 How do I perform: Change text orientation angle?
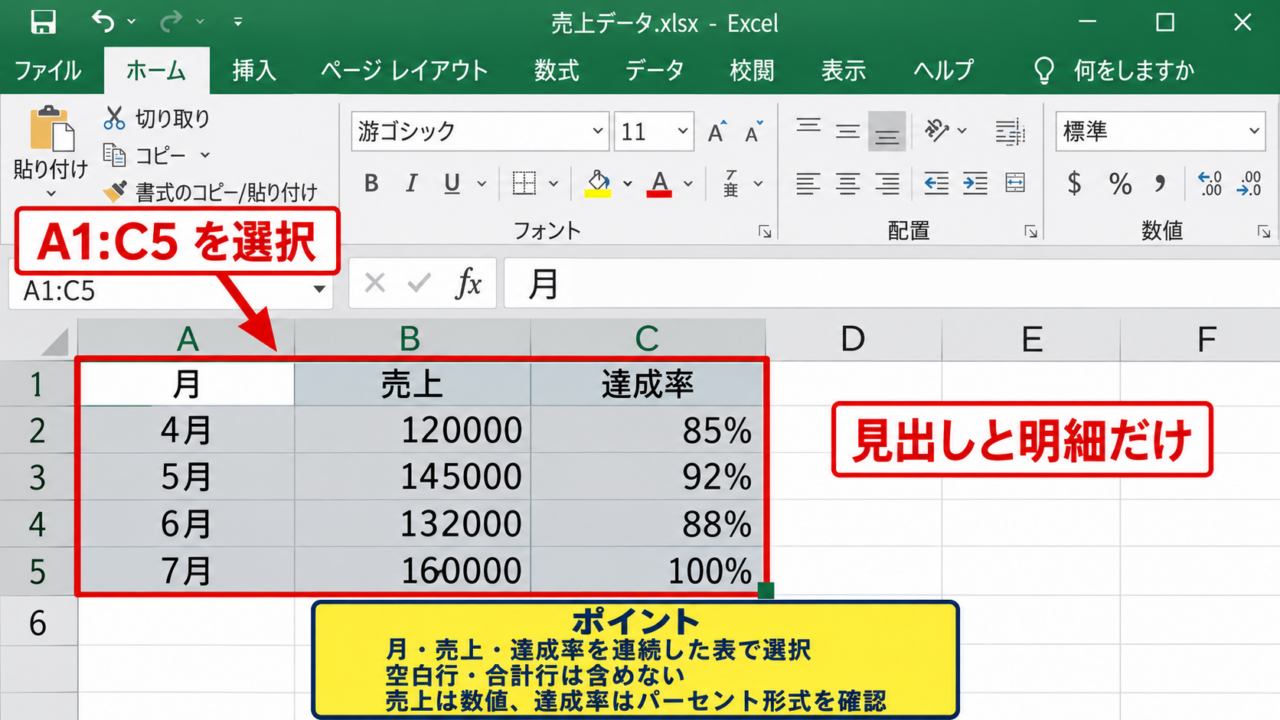click(936, 130)
